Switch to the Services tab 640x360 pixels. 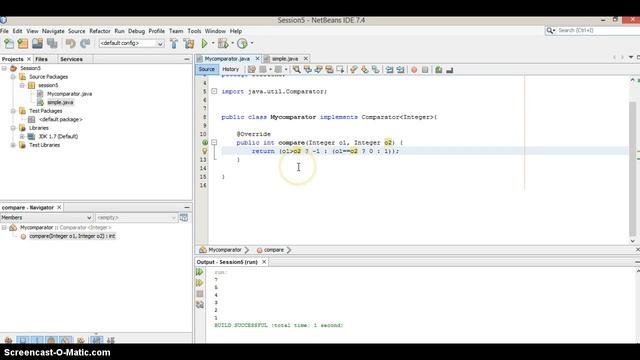(x=71, y=59)
